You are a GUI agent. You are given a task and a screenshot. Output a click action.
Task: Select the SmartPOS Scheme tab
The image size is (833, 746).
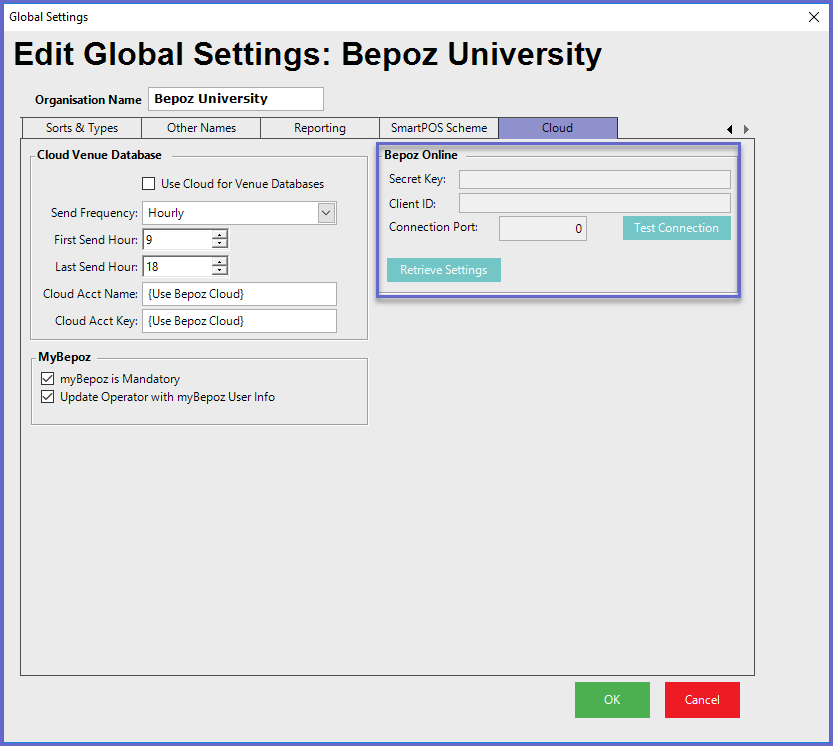[439, 128]
